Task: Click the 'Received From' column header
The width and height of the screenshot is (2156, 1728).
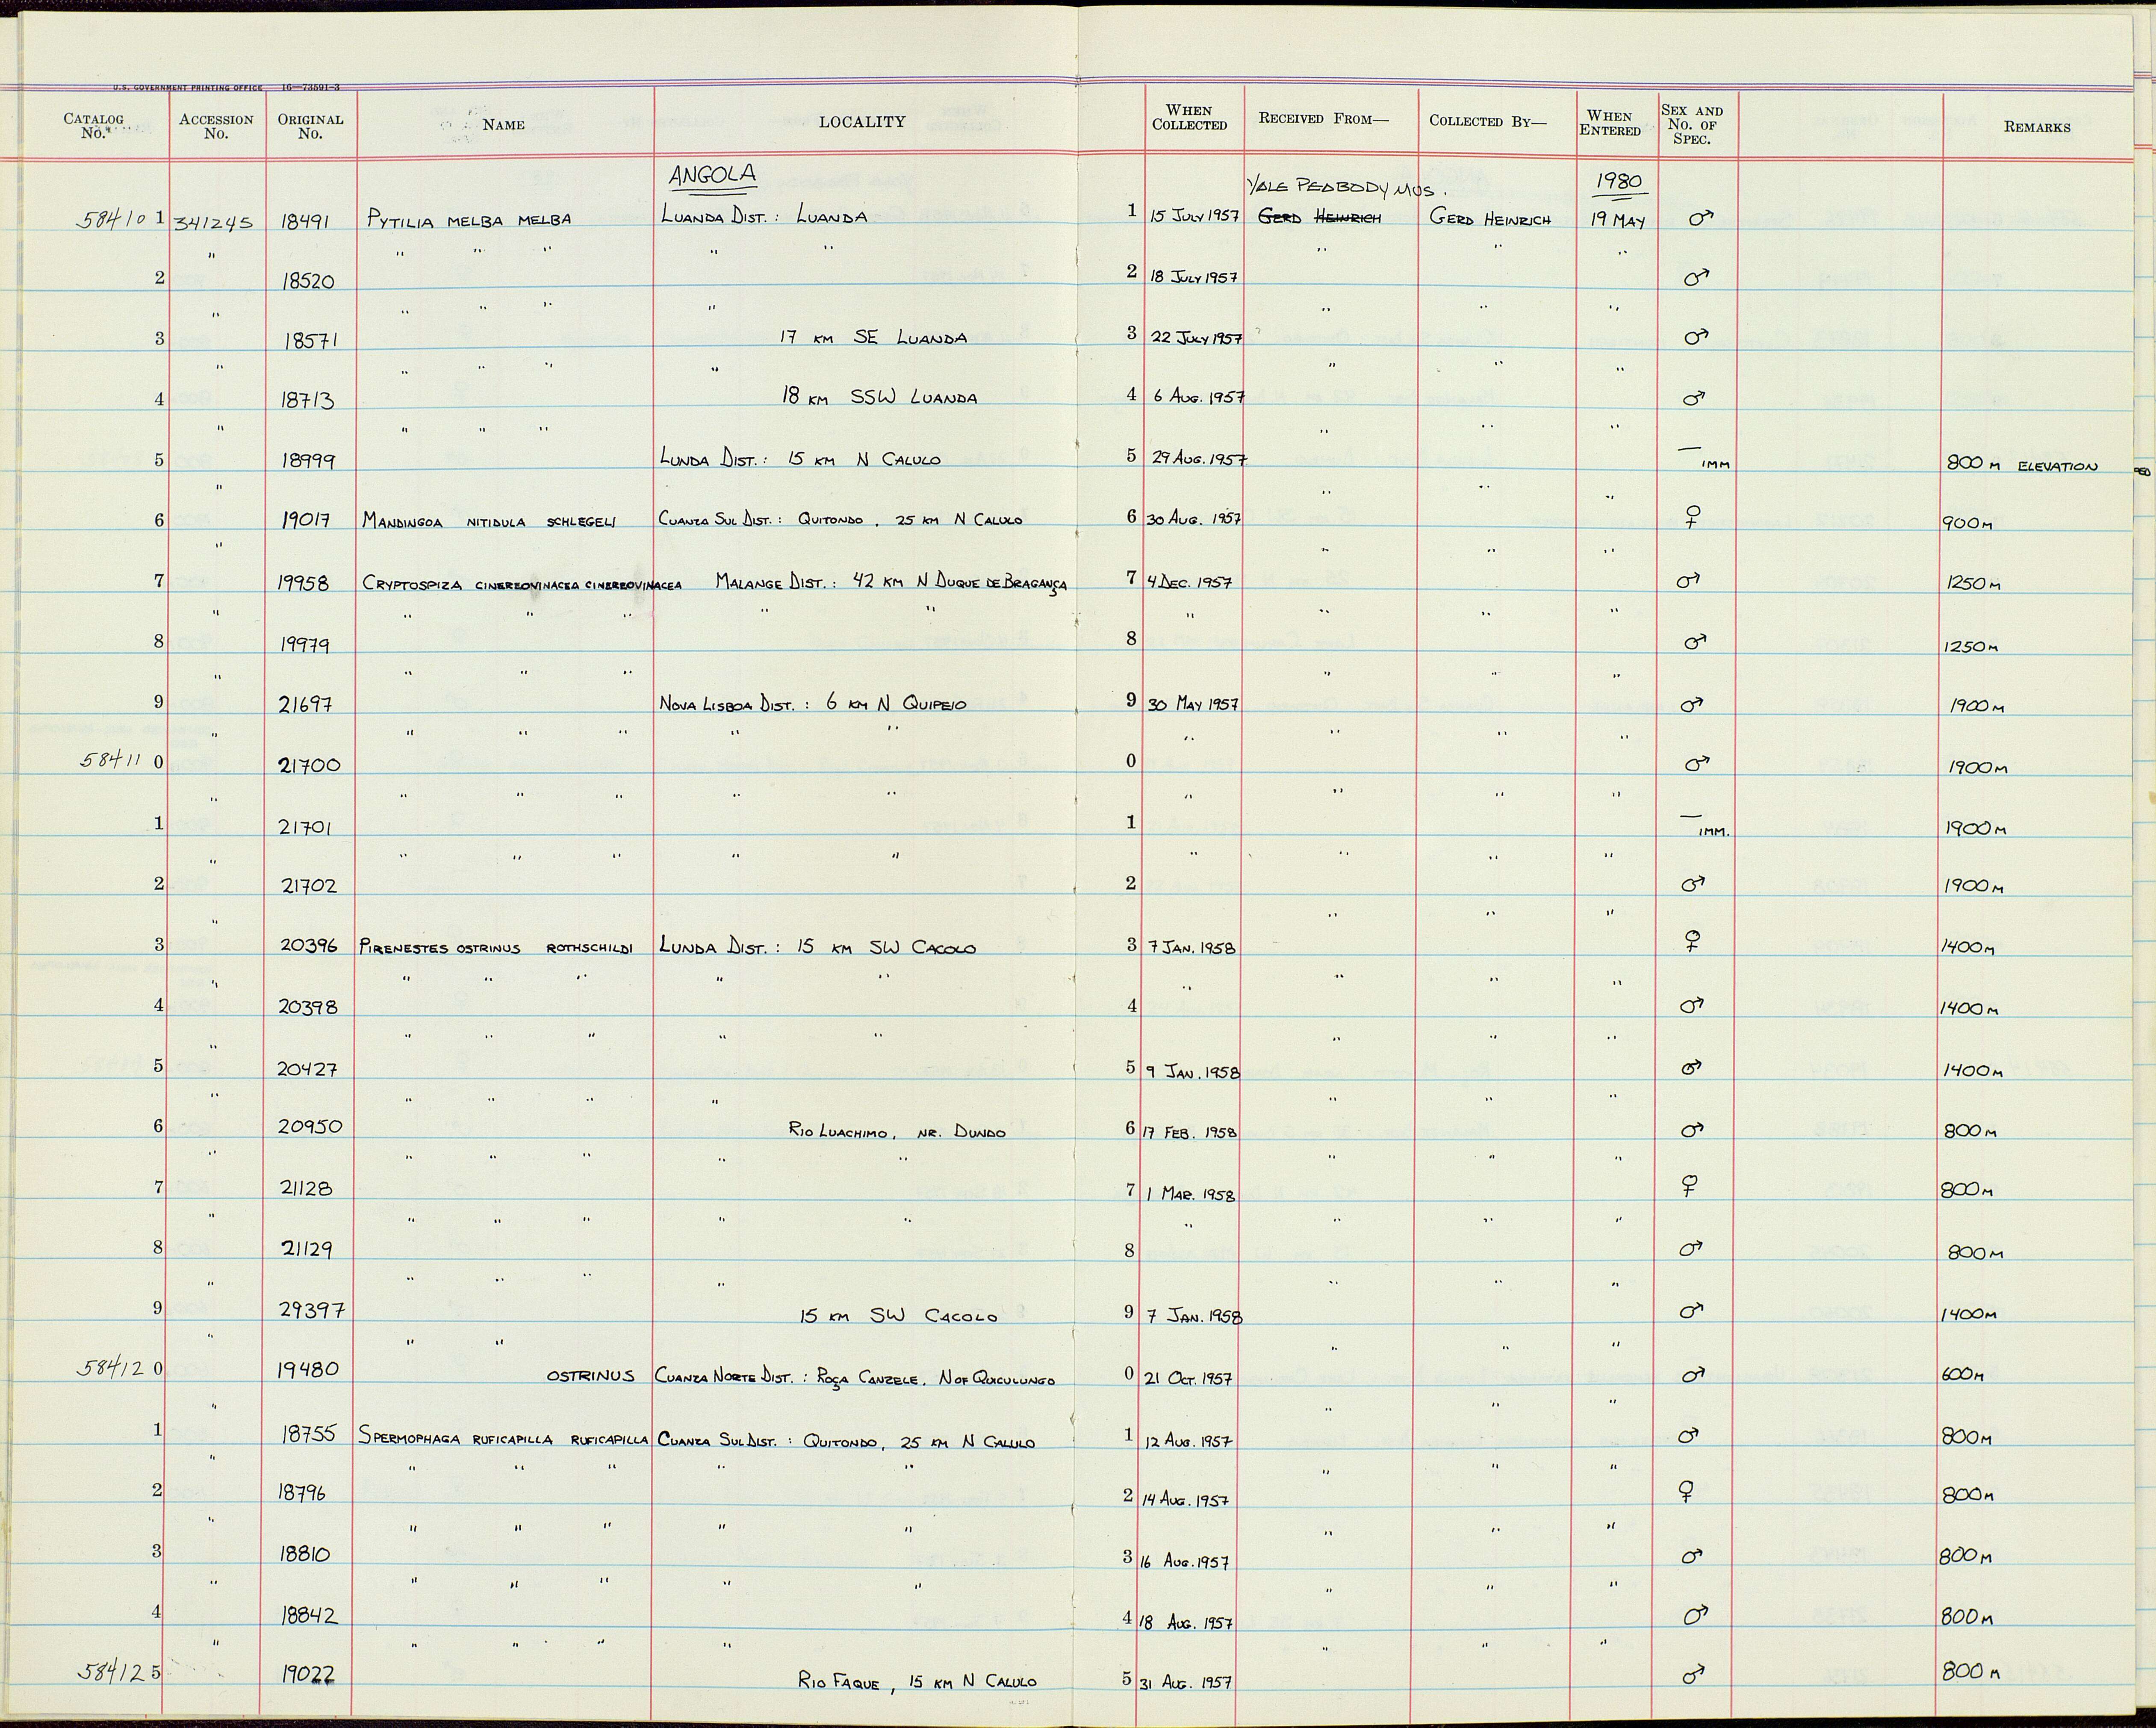Action: coord(1324,119)
